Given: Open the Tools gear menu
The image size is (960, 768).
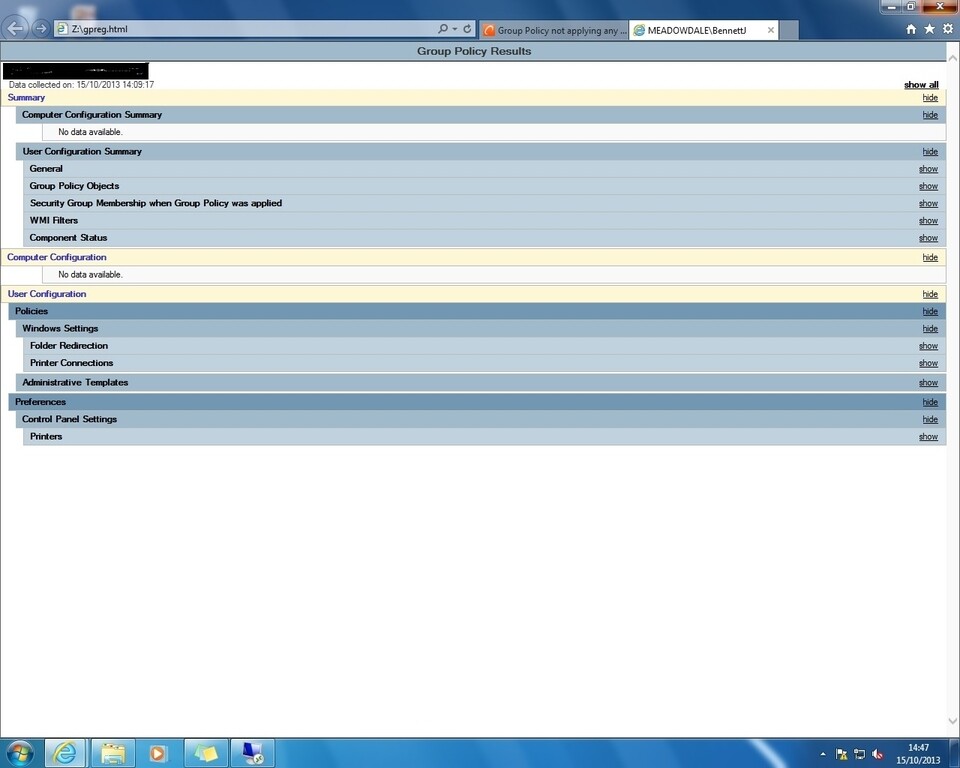Looking at the screenshot, I should [947, 28].
